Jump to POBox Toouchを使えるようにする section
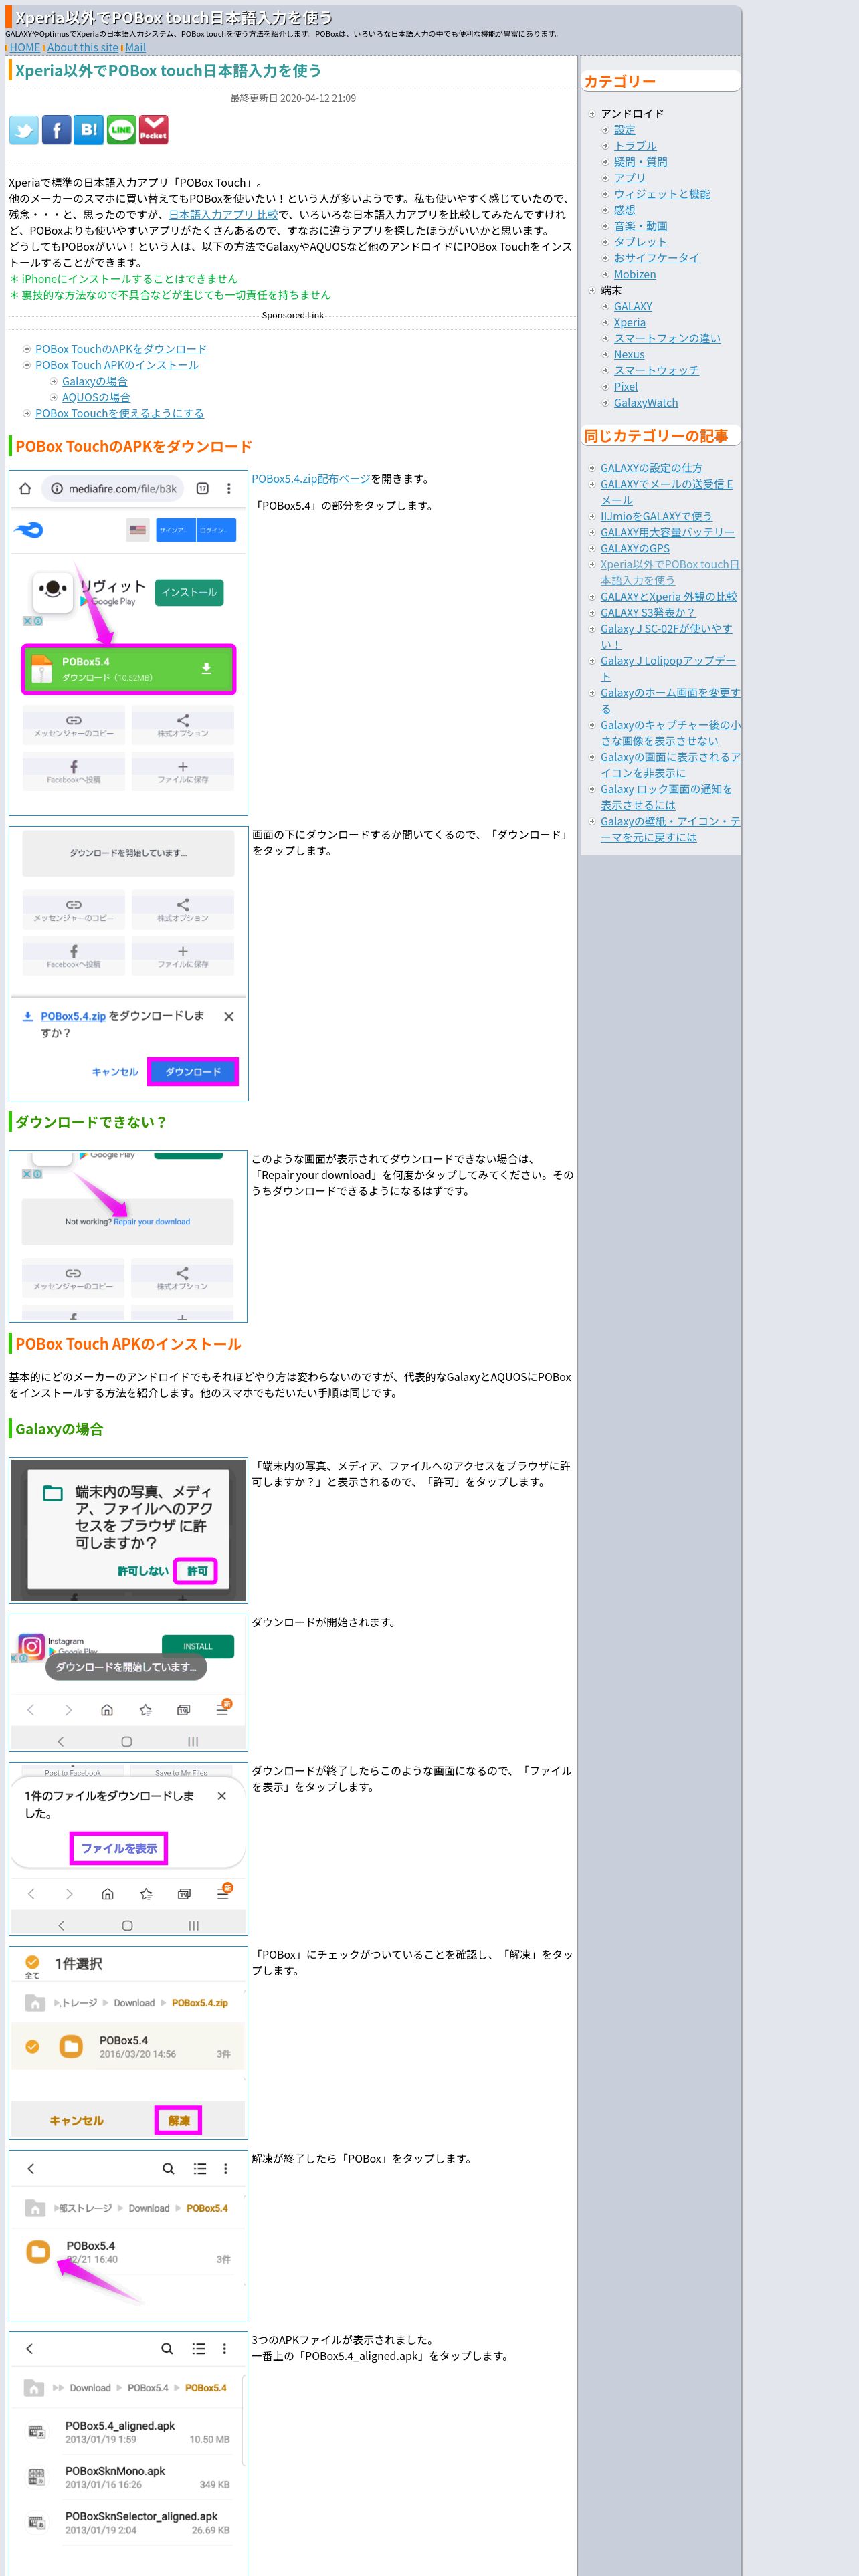The image size is (859, 2576). pyautogui.click(x=119, y=413)
